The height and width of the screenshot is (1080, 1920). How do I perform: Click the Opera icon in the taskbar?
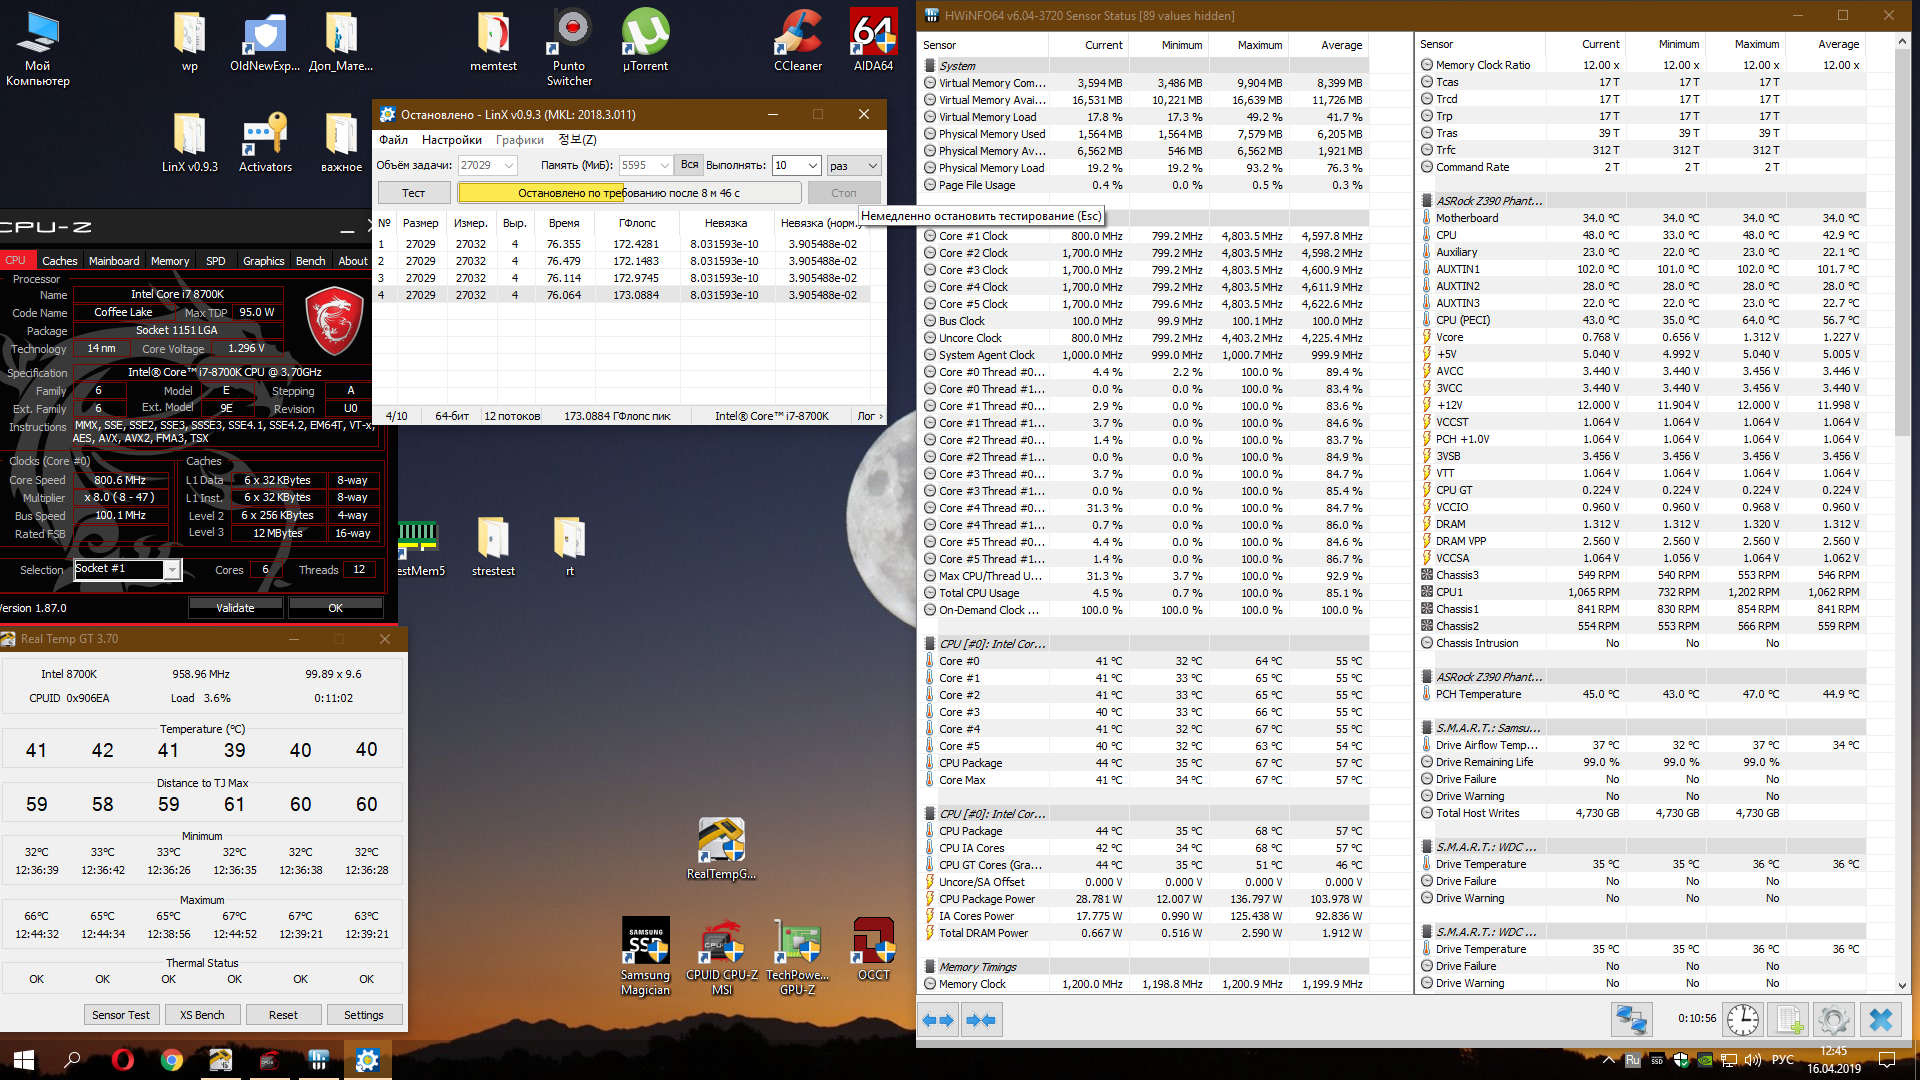click(123, 1059)
